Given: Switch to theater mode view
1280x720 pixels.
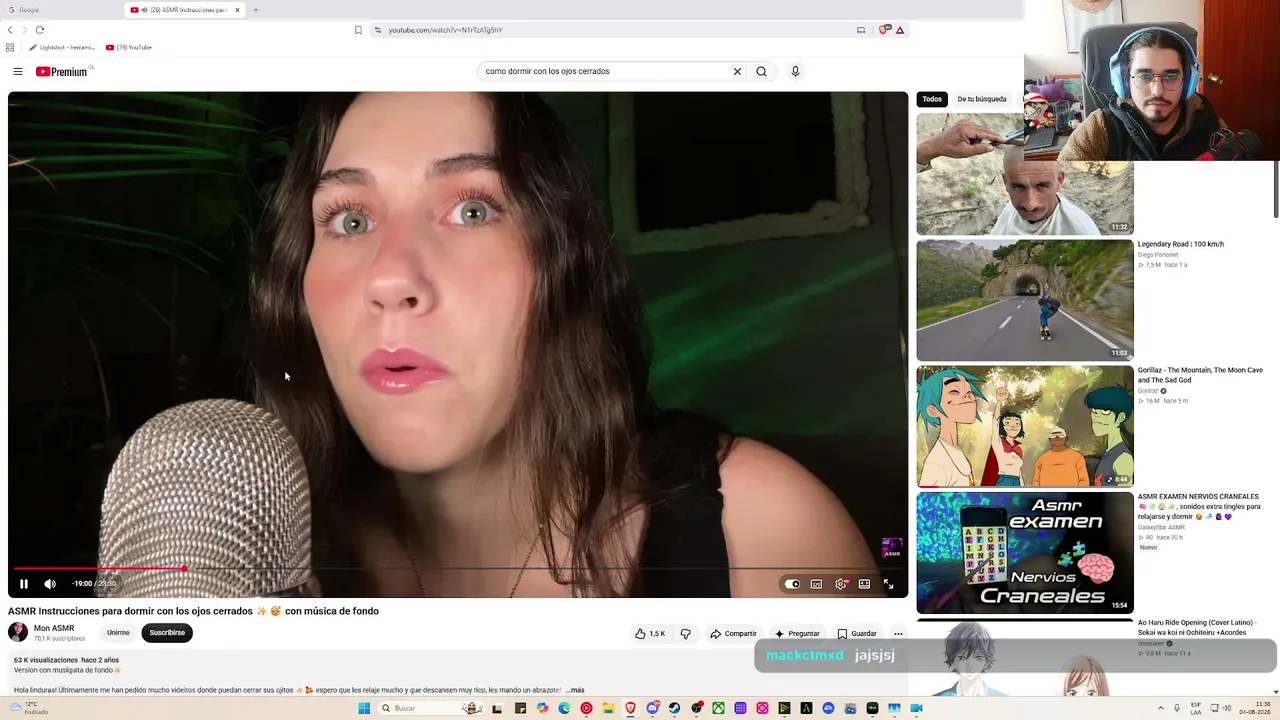Looking at the screenshot, I should coord(864,584).
